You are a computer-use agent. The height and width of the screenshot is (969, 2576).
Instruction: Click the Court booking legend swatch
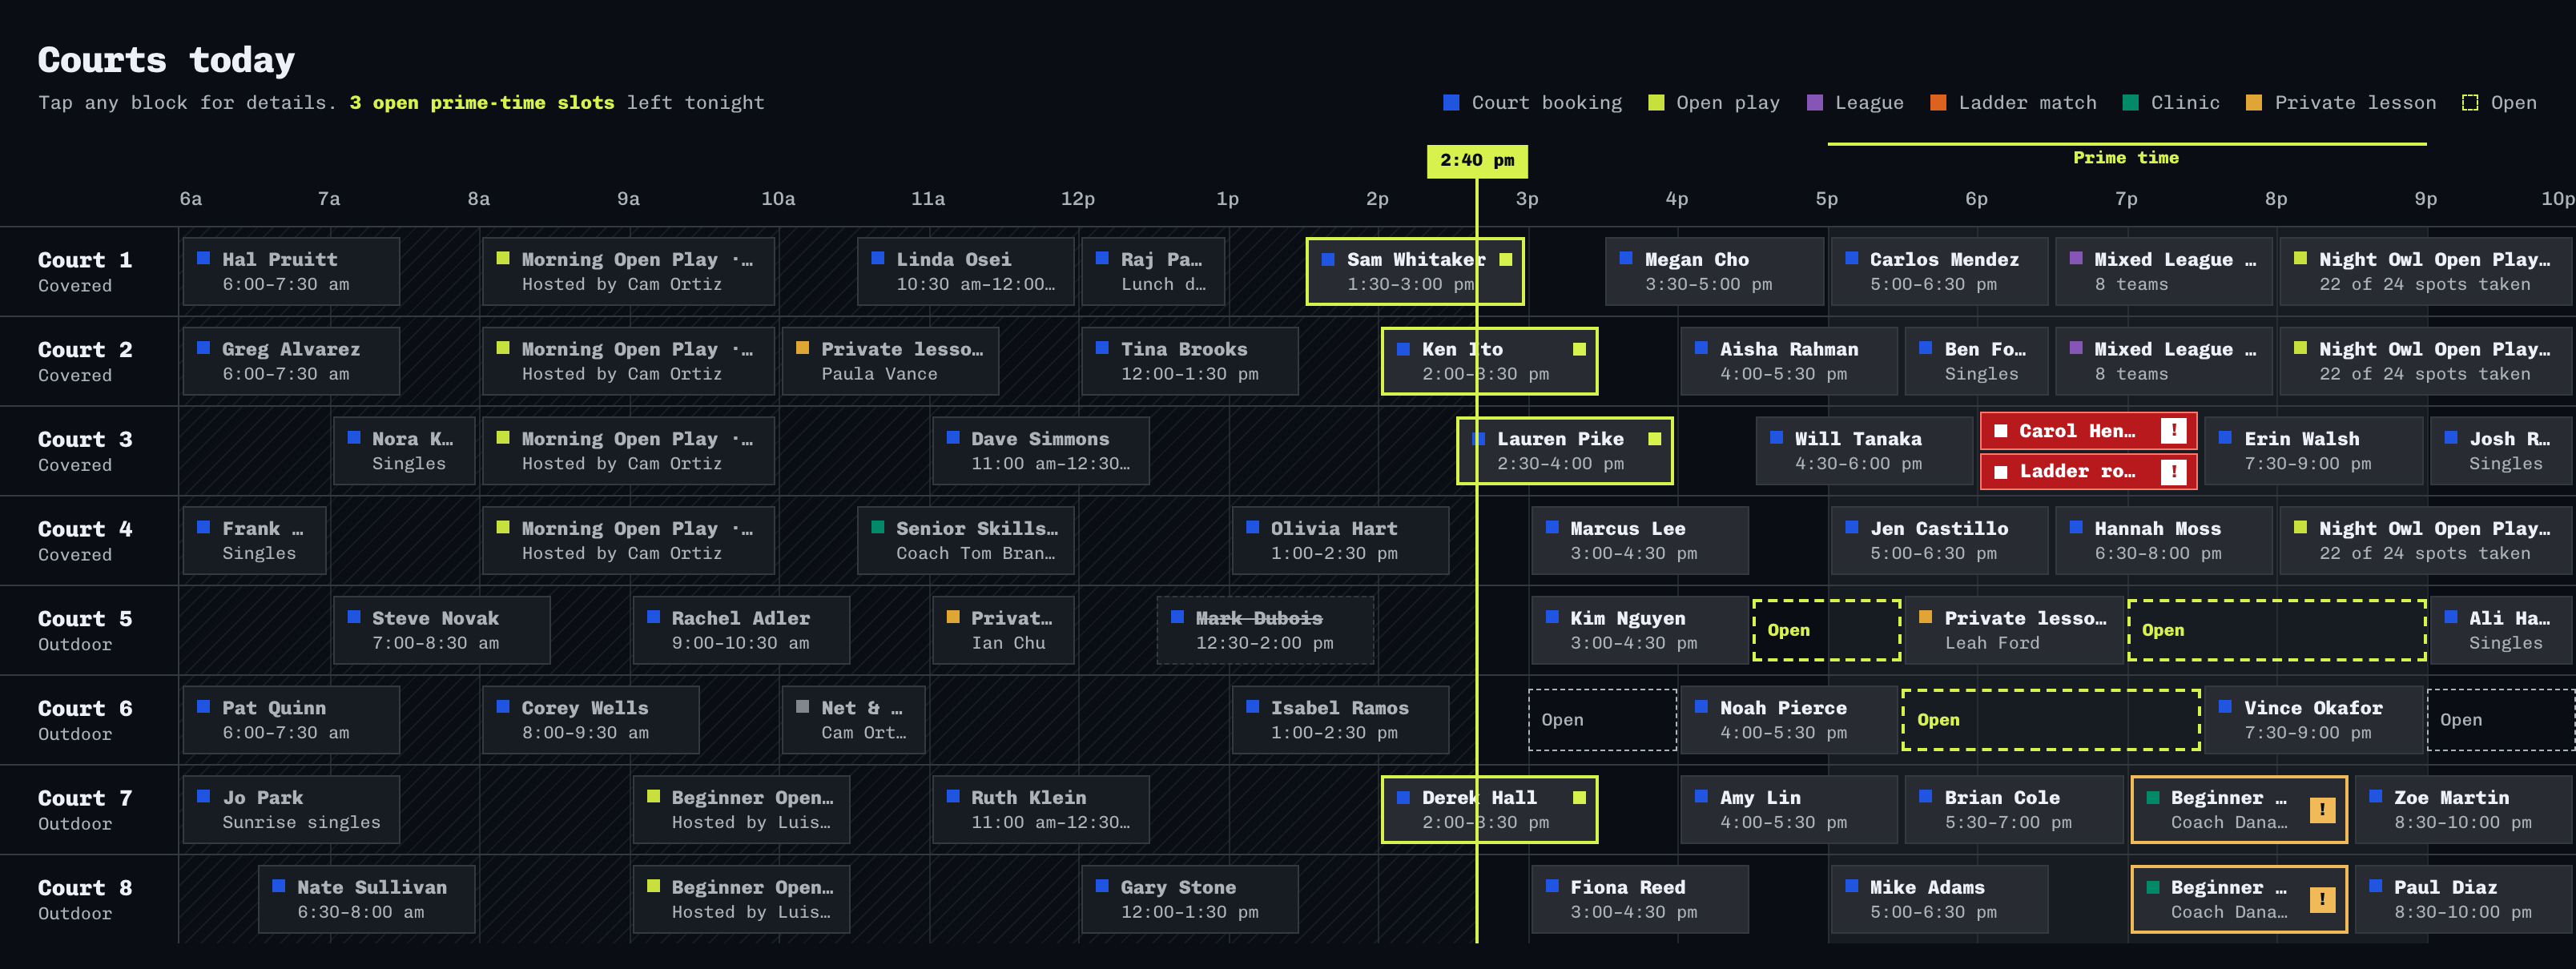(x=1451, y=102)
